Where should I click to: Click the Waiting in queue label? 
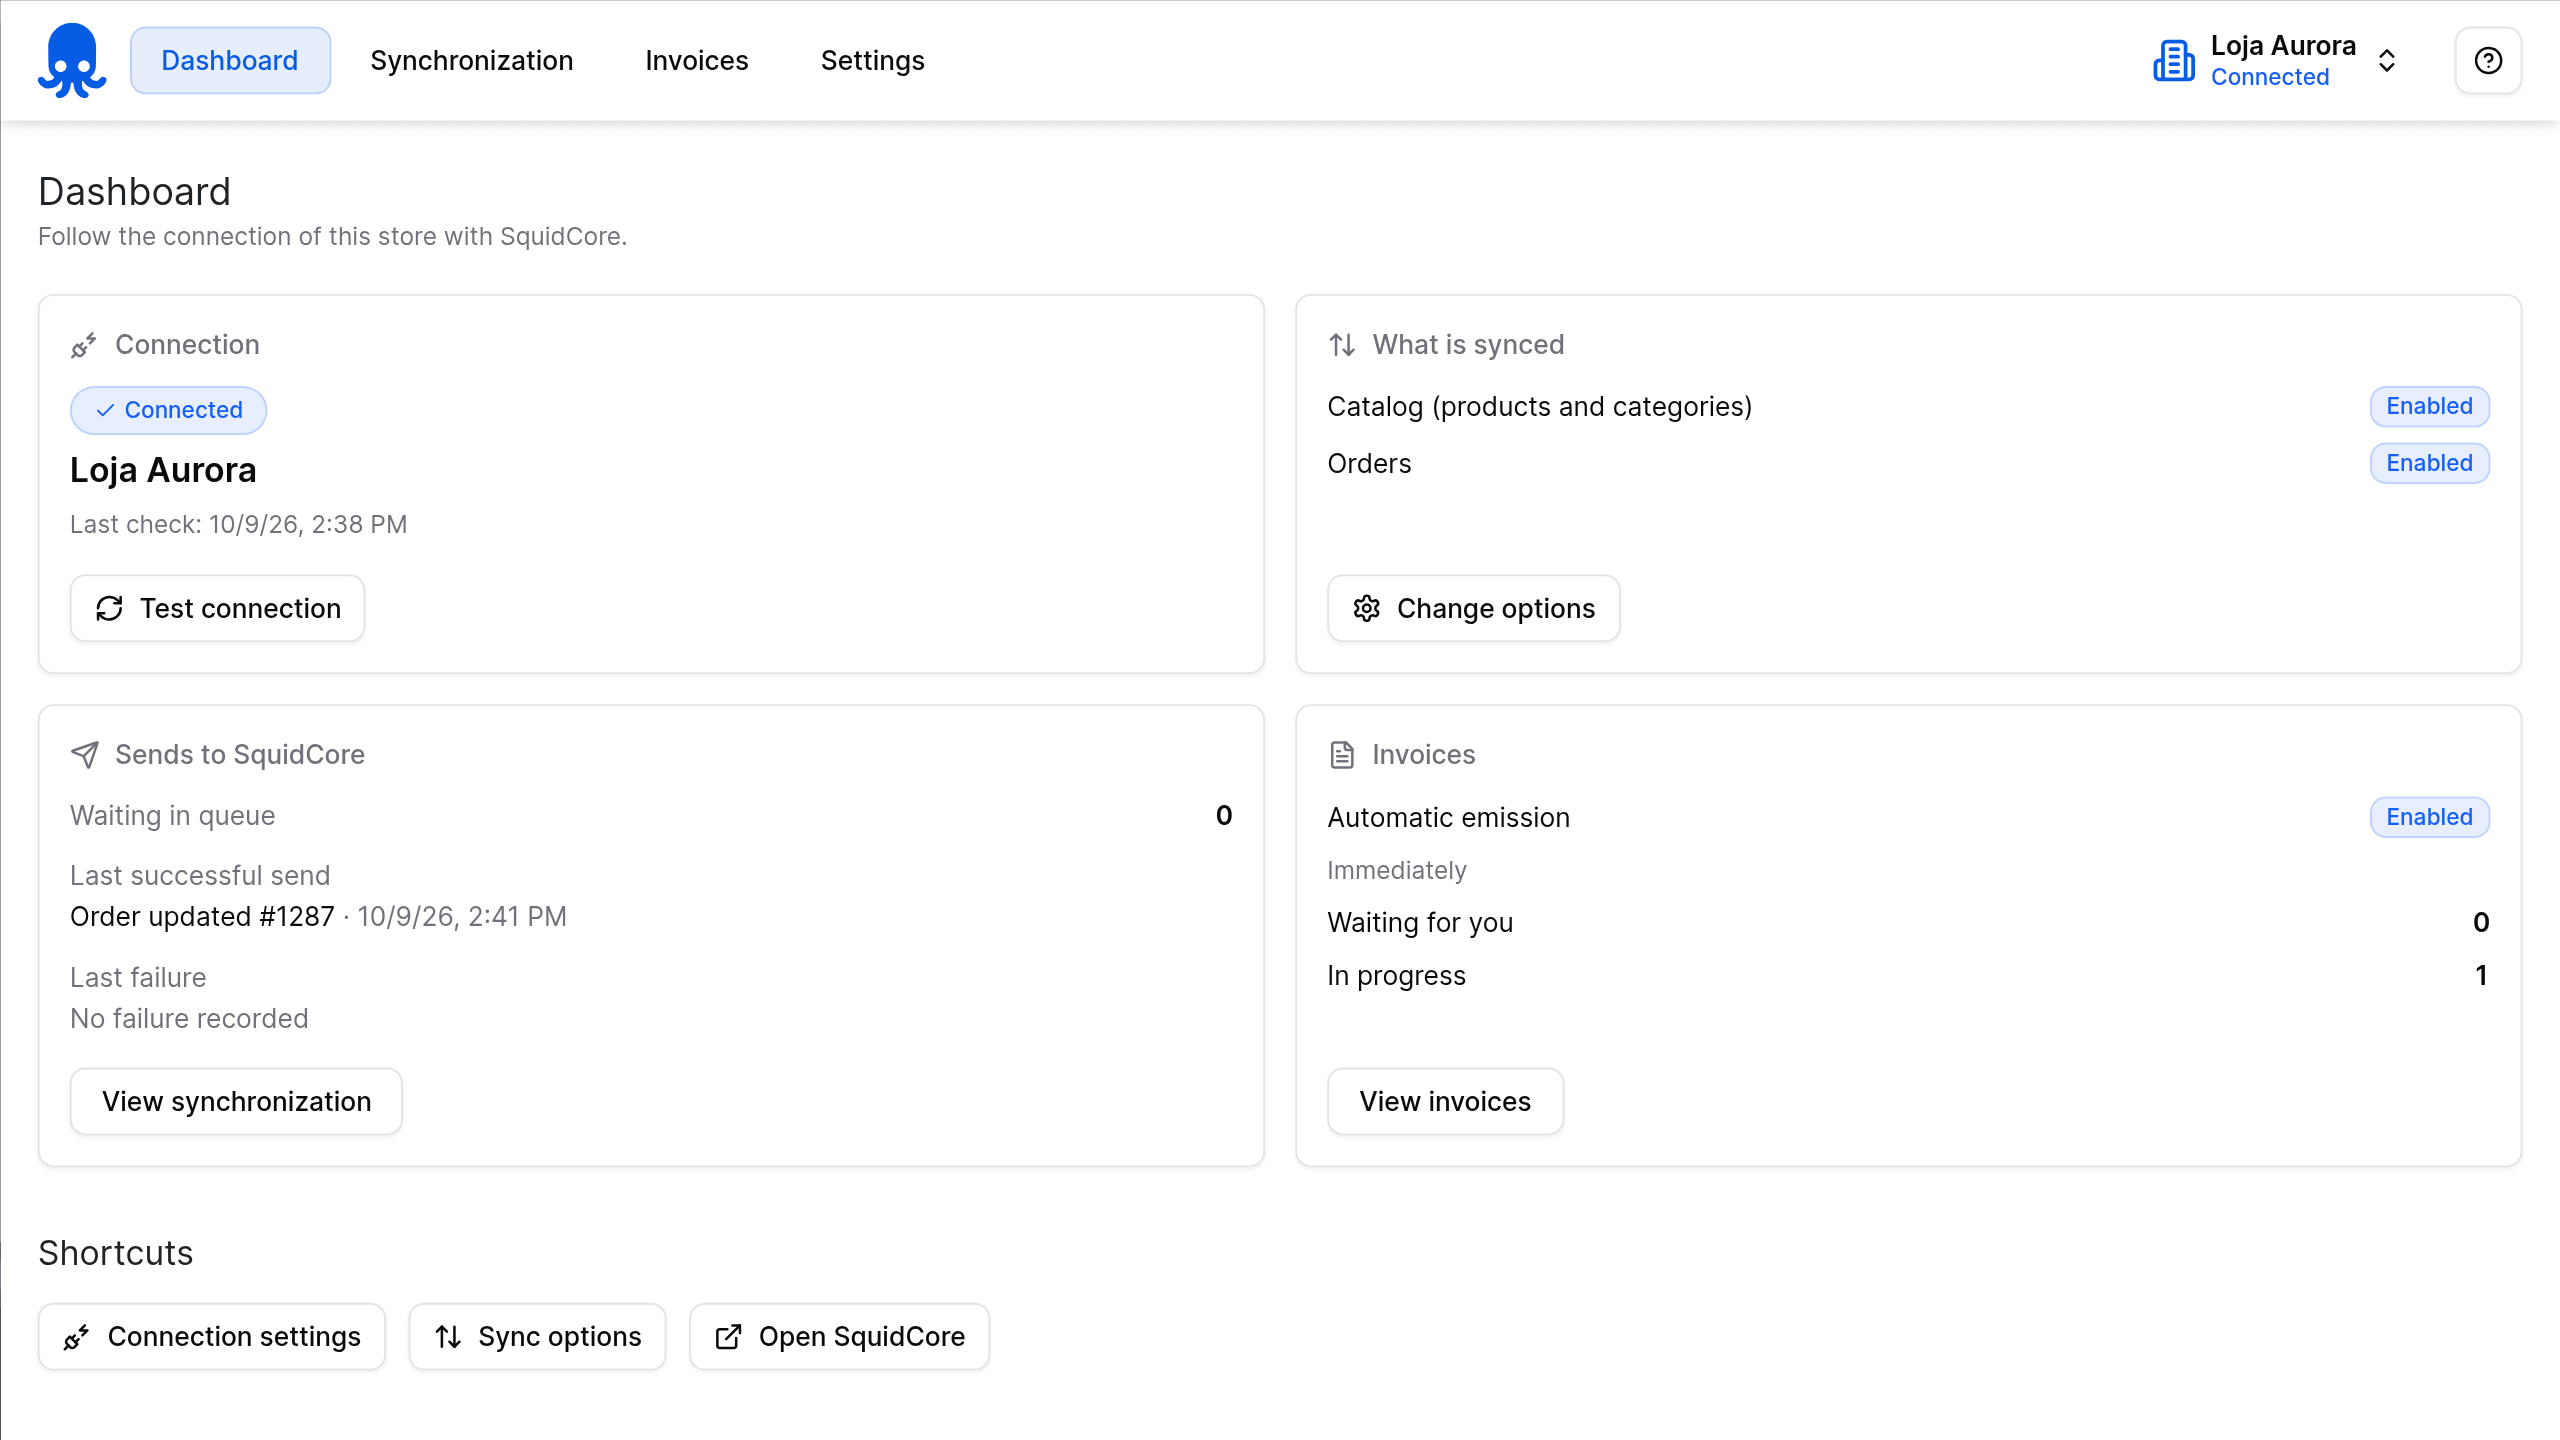pyautogui.click(x=172, y=816)
